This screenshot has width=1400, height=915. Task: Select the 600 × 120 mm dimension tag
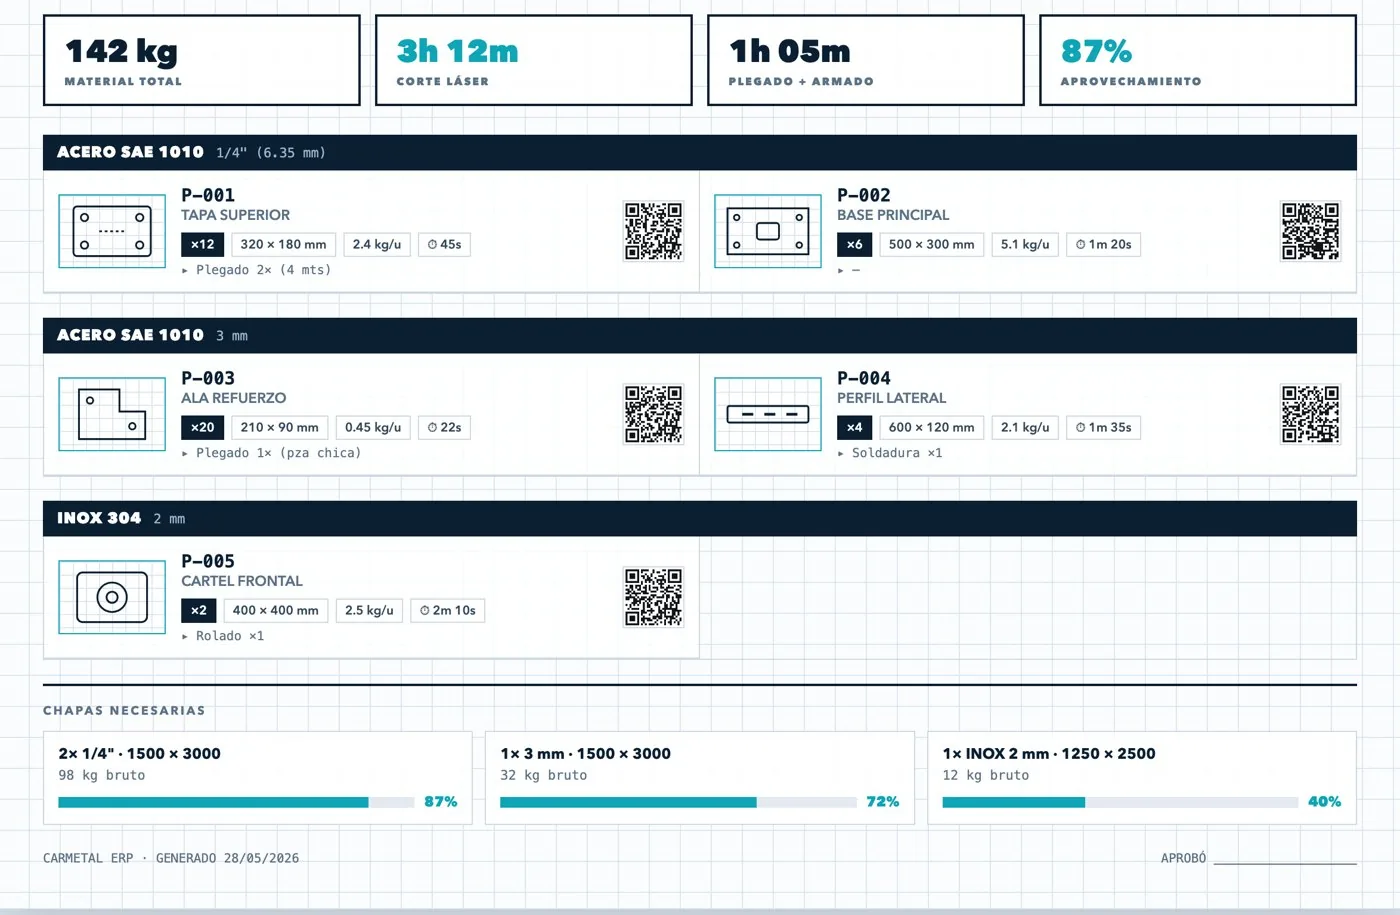pos(931,428)
